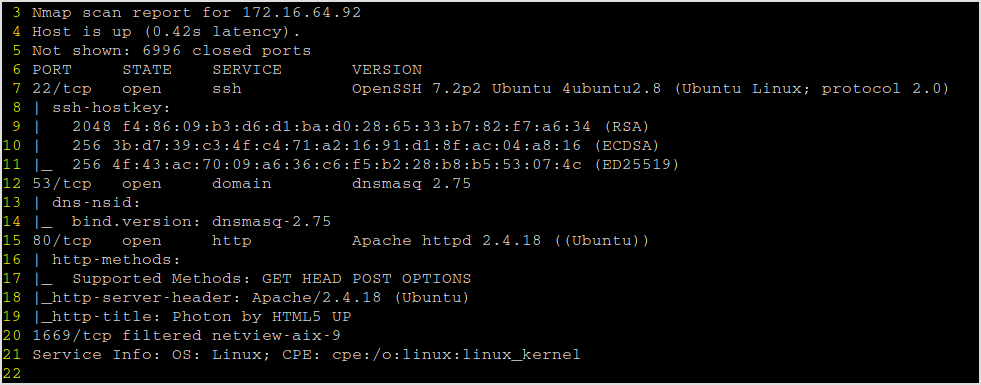Click the ED25519 hostkey fingerprint line
The image size is (981, 385).
click(x=356, y=165)
